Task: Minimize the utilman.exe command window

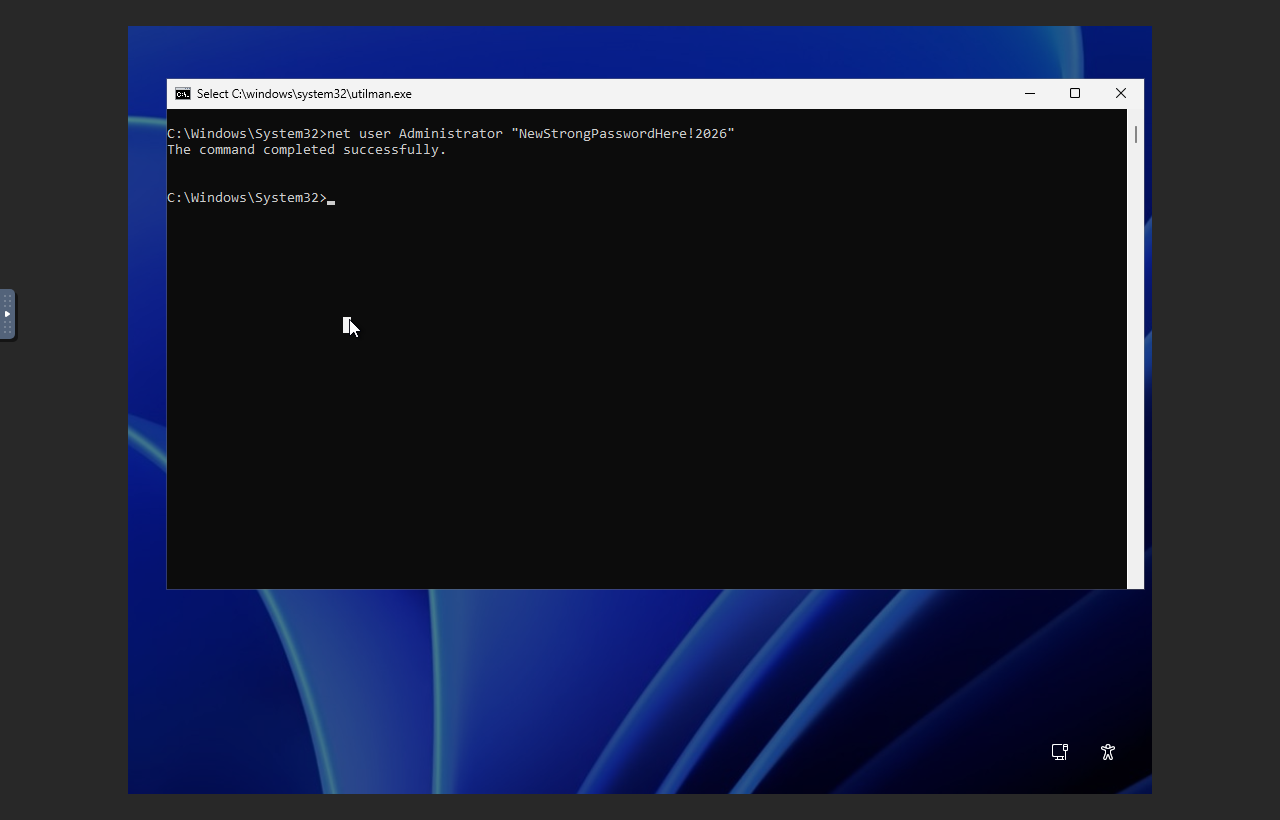Action: (1030, 93)
